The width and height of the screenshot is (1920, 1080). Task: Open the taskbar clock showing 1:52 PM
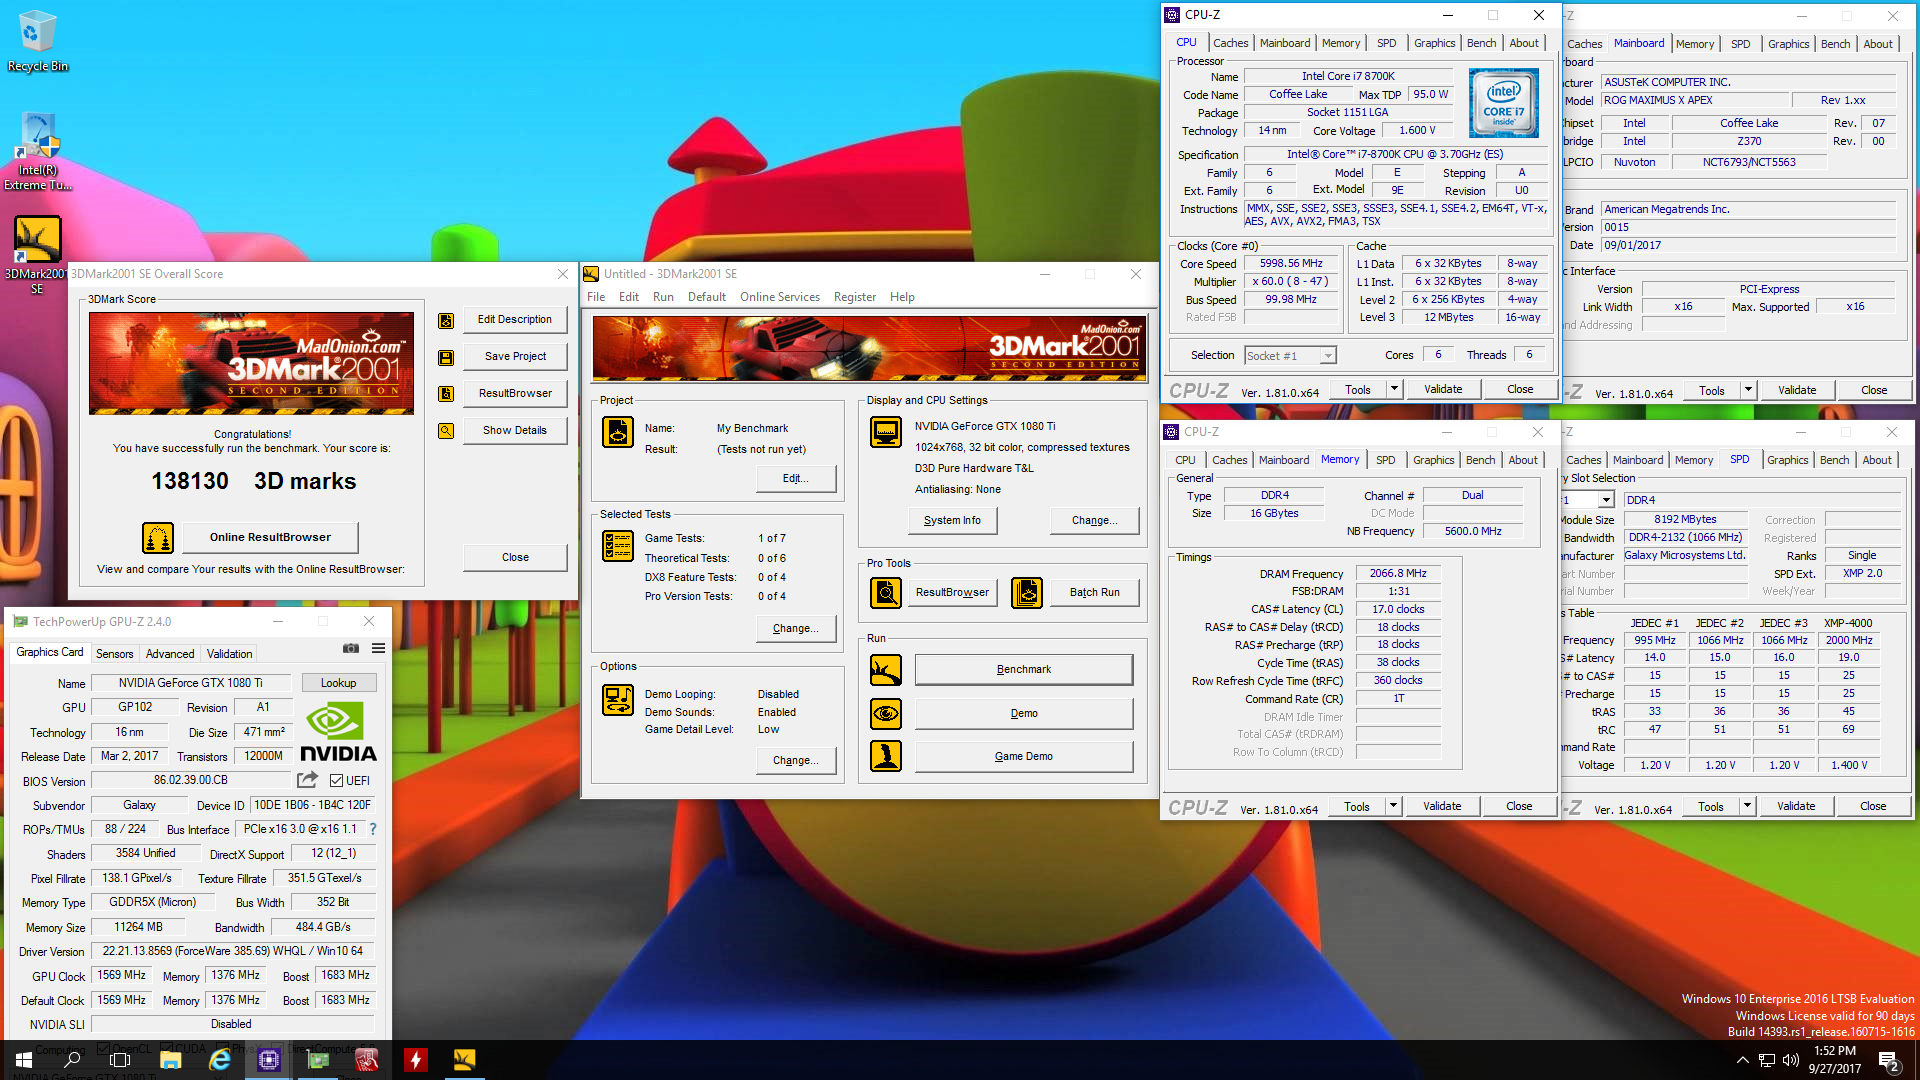click(x=1835, y=1060)
